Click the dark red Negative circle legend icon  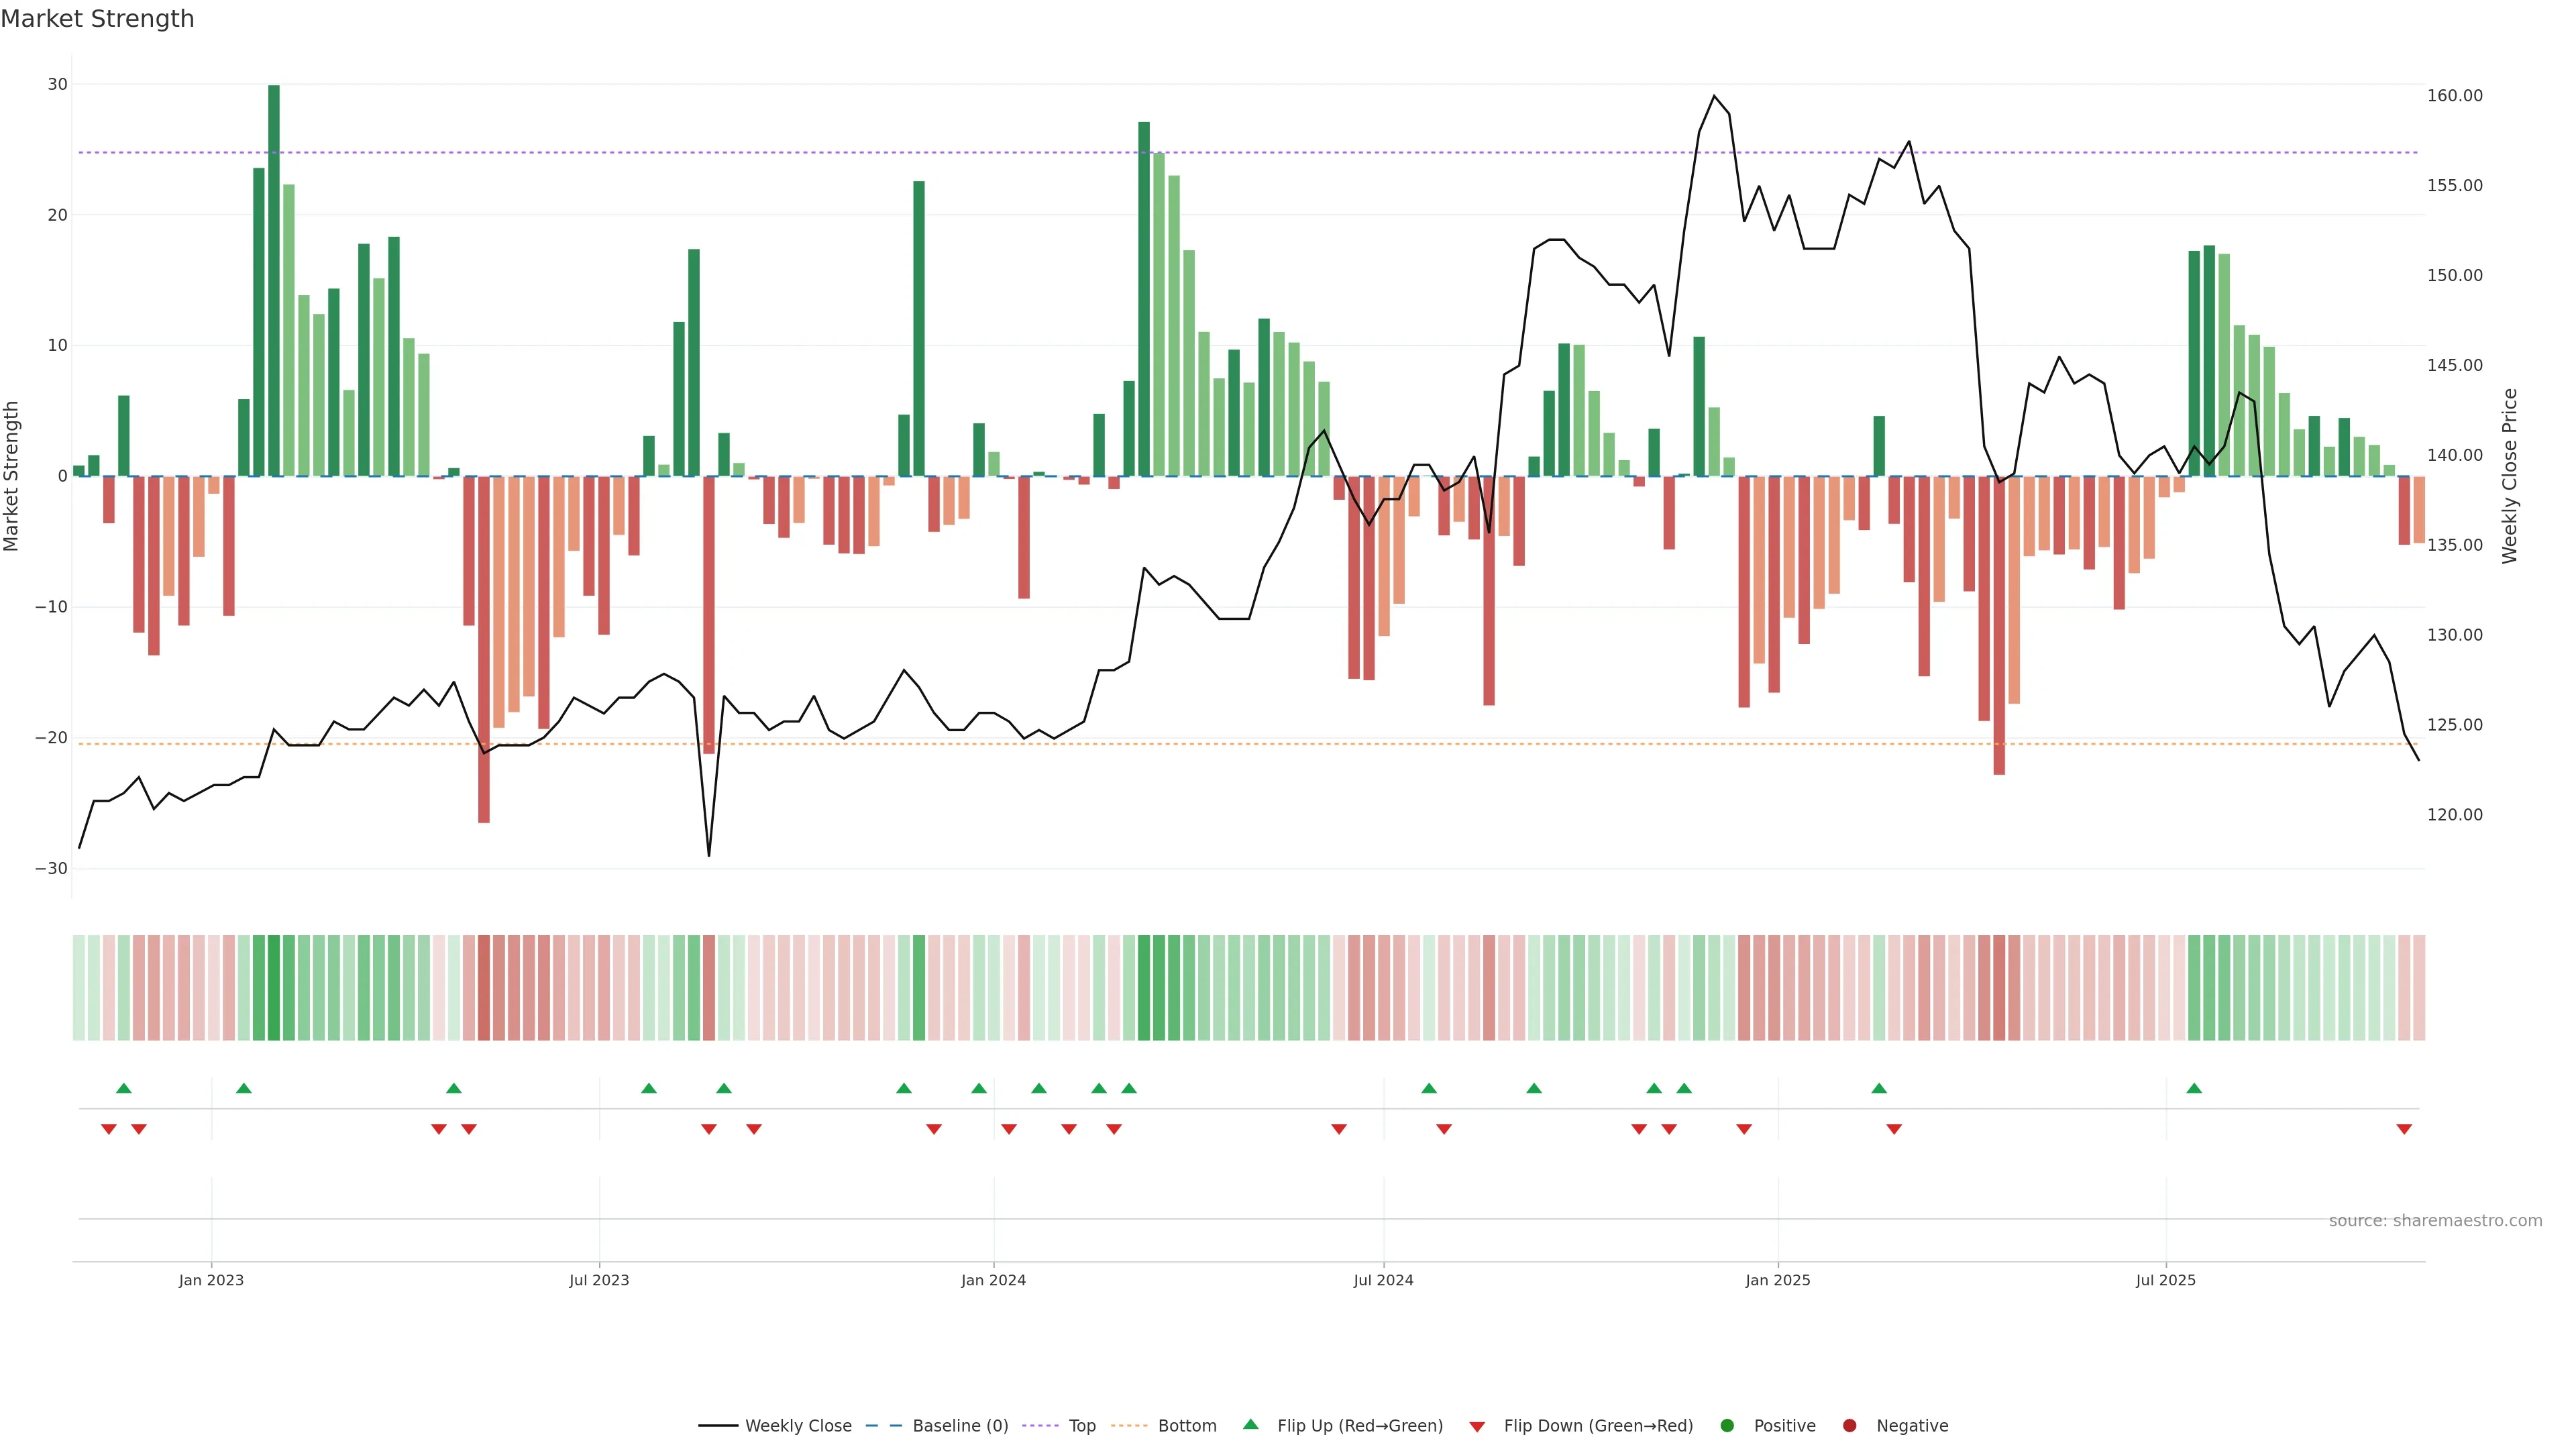click(x=1849, y=1425)
